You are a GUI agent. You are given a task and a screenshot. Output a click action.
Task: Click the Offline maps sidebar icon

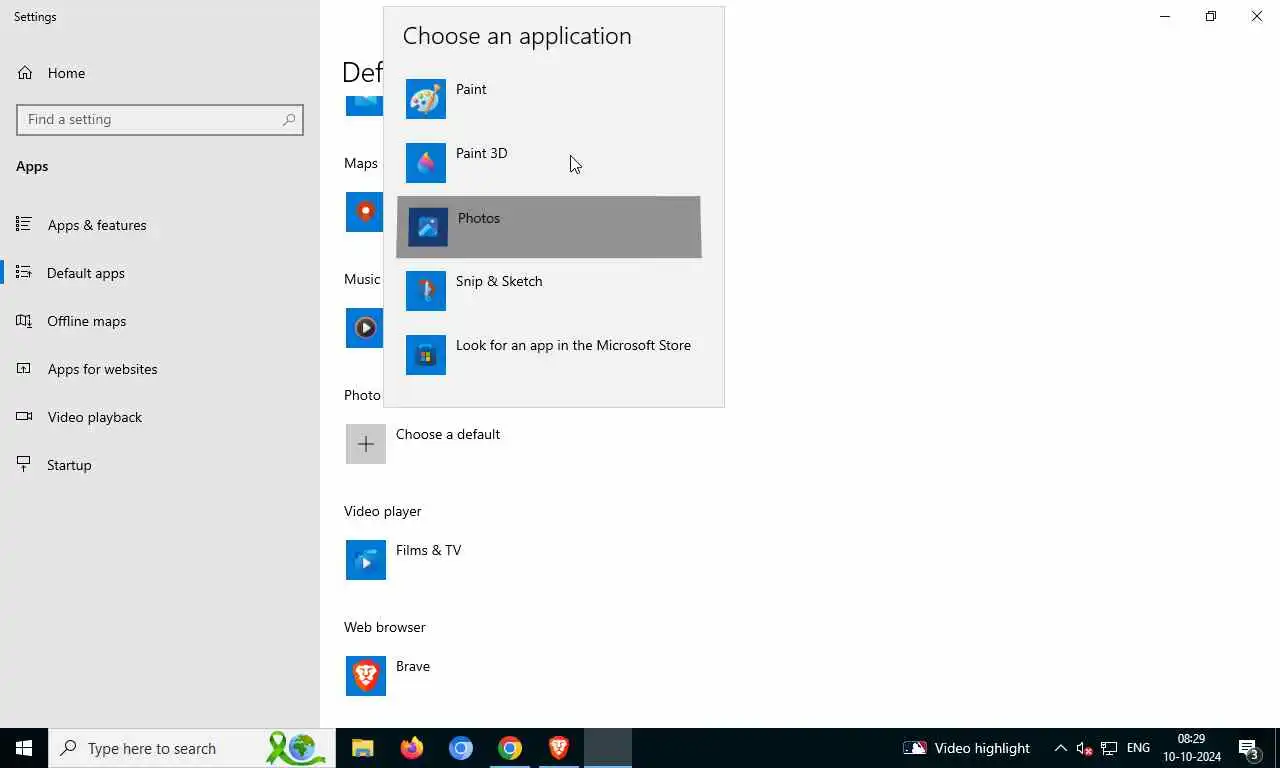24,320
